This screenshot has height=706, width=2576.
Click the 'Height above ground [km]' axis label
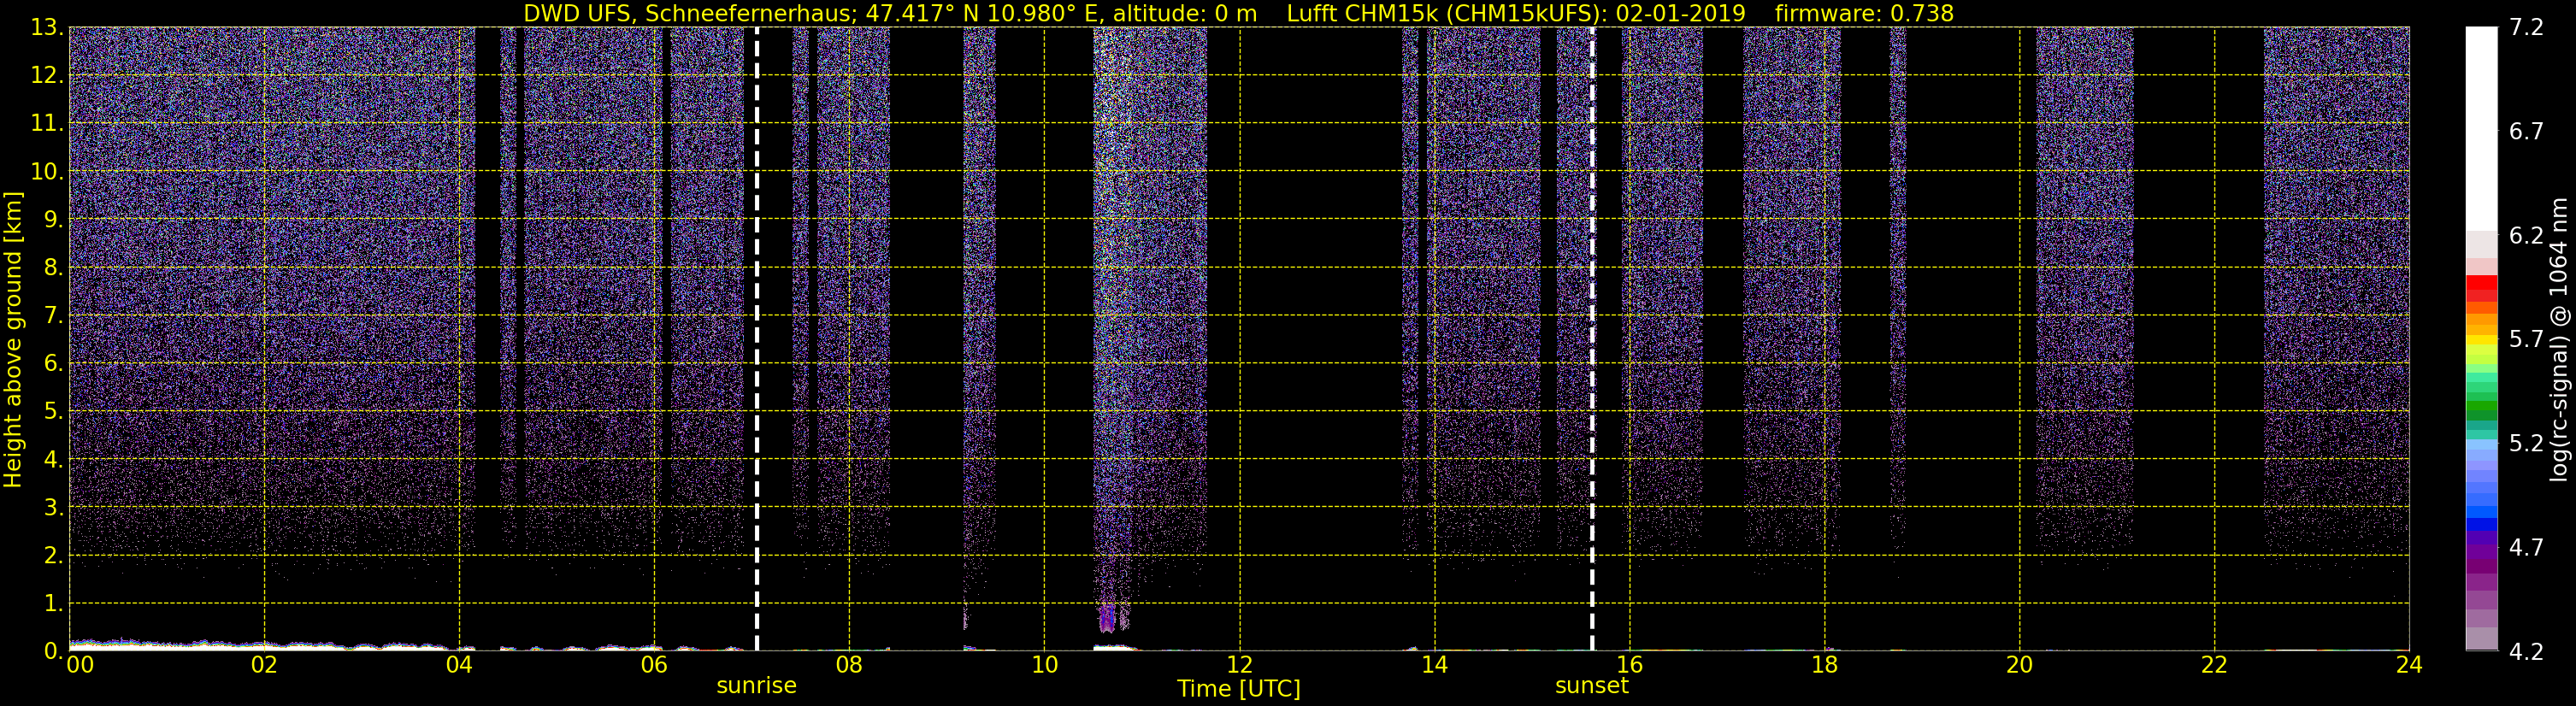coord(13,339)
